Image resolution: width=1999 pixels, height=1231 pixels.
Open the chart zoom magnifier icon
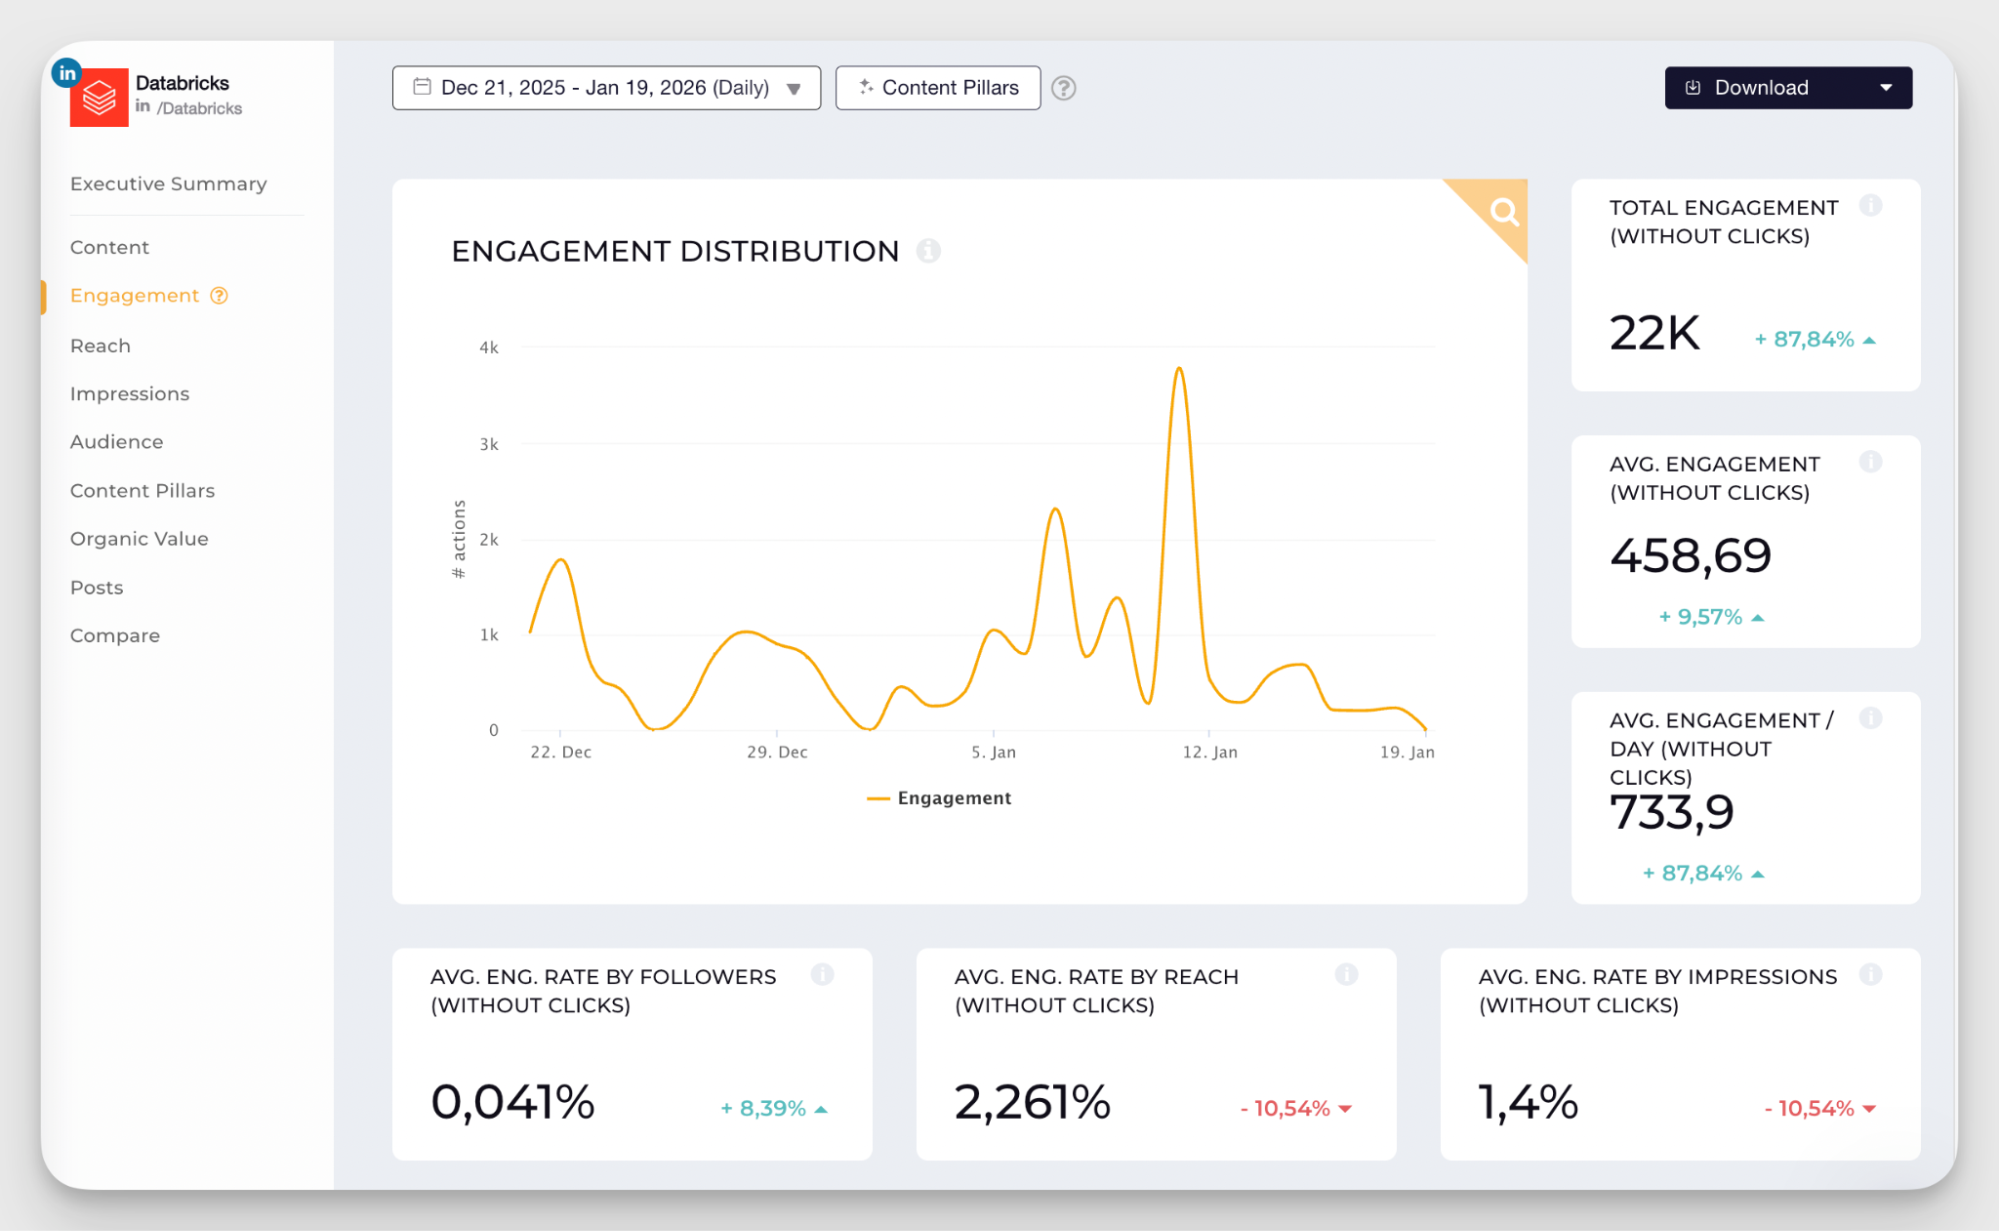[x=1503, y=212]
